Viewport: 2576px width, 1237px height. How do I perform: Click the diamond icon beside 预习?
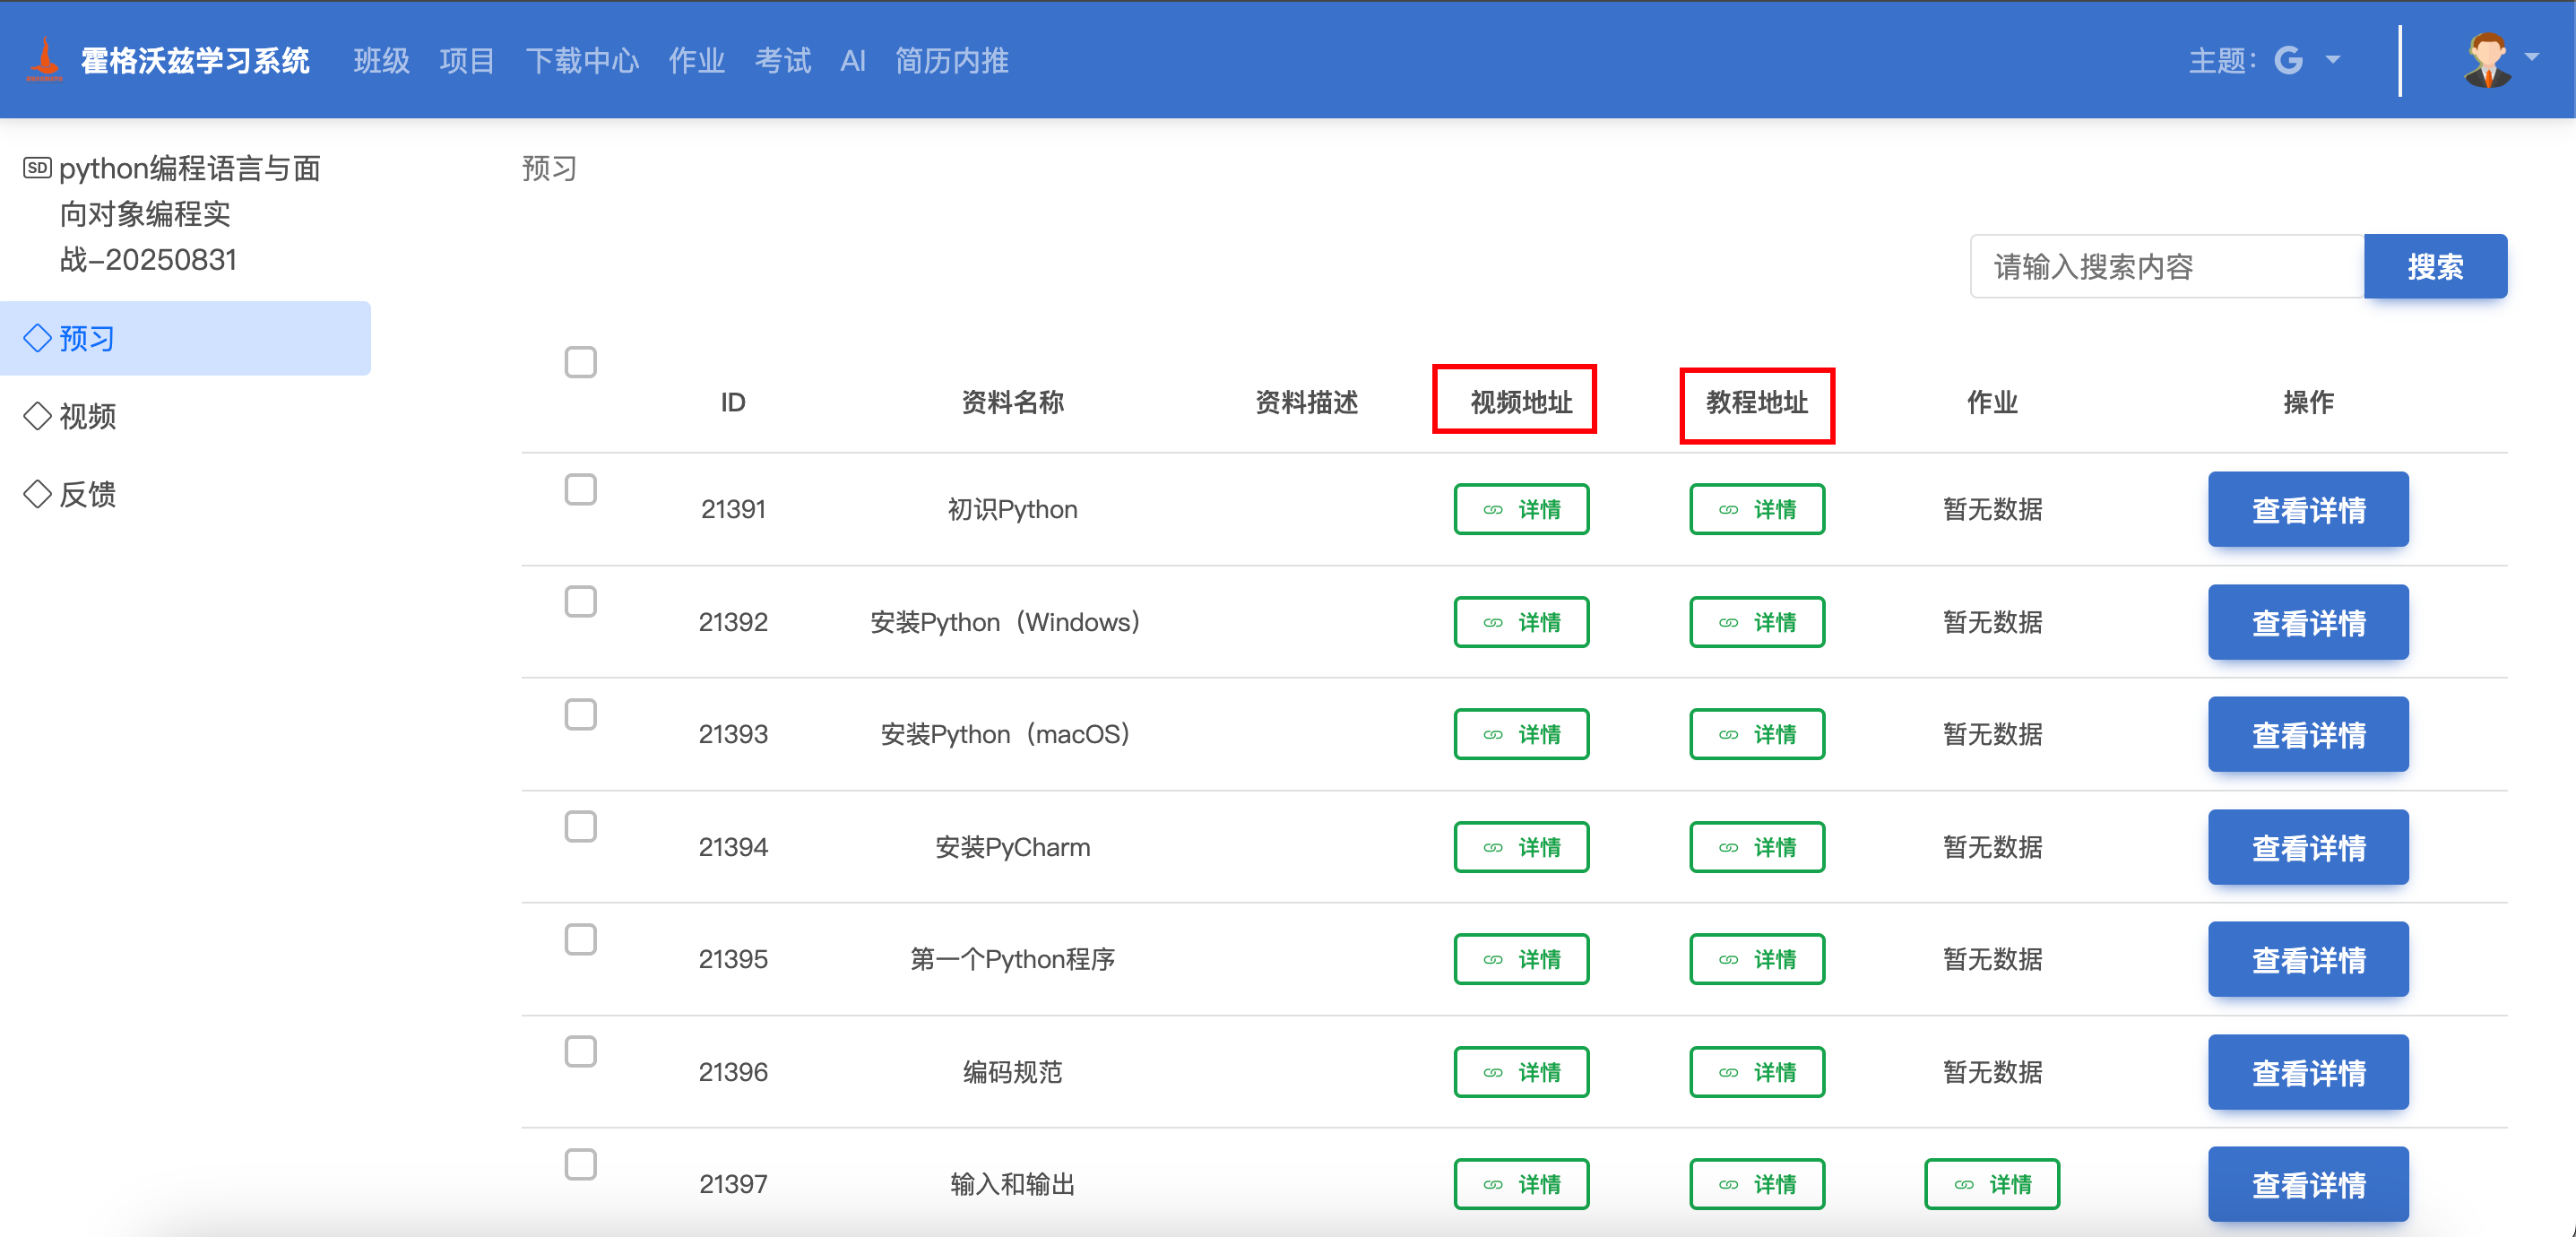point(37,338)
